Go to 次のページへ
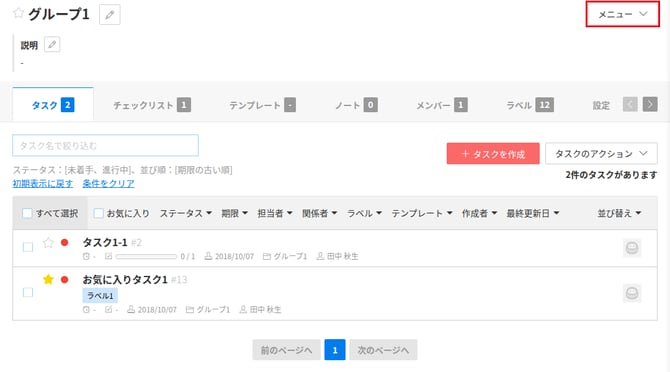This screenshot has width=670, height=372. click(x=383, y=350)
